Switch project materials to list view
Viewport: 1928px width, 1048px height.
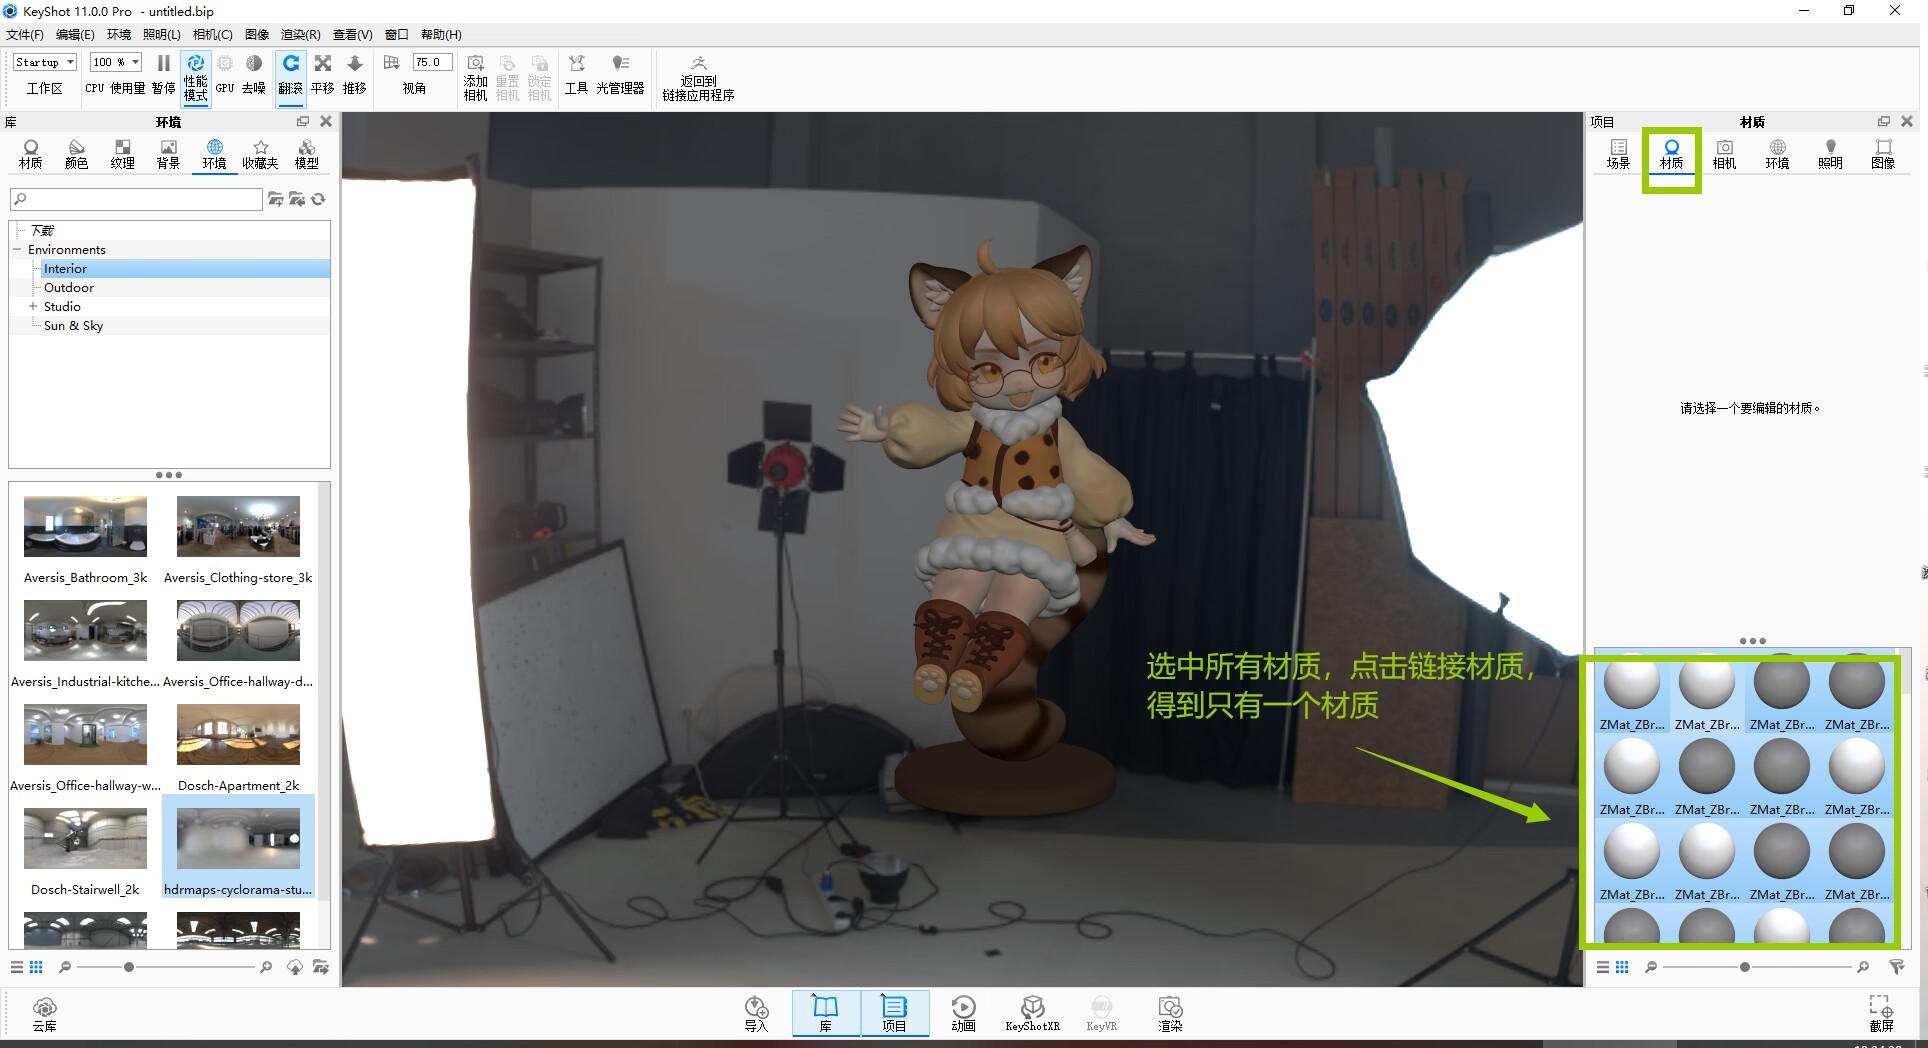coord(1603,967)
